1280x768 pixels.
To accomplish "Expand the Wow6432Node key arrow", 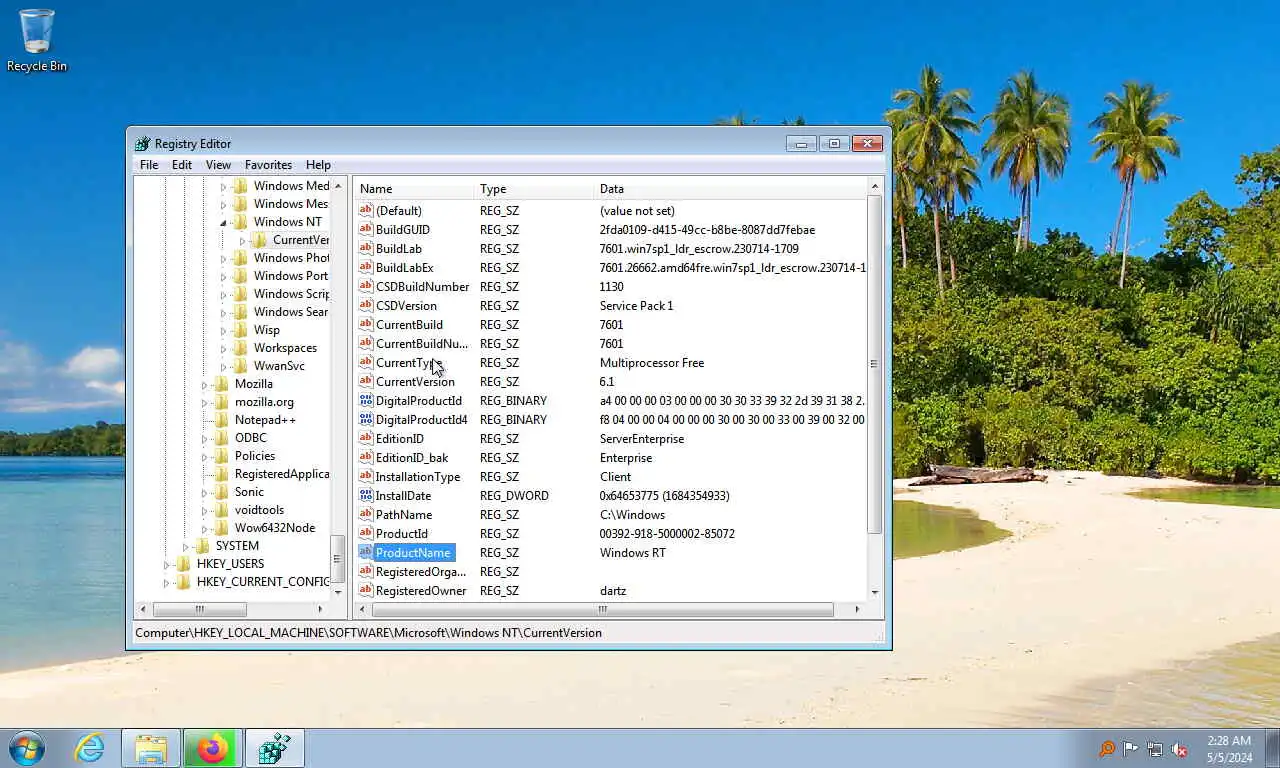I will (x=205, y=528).
